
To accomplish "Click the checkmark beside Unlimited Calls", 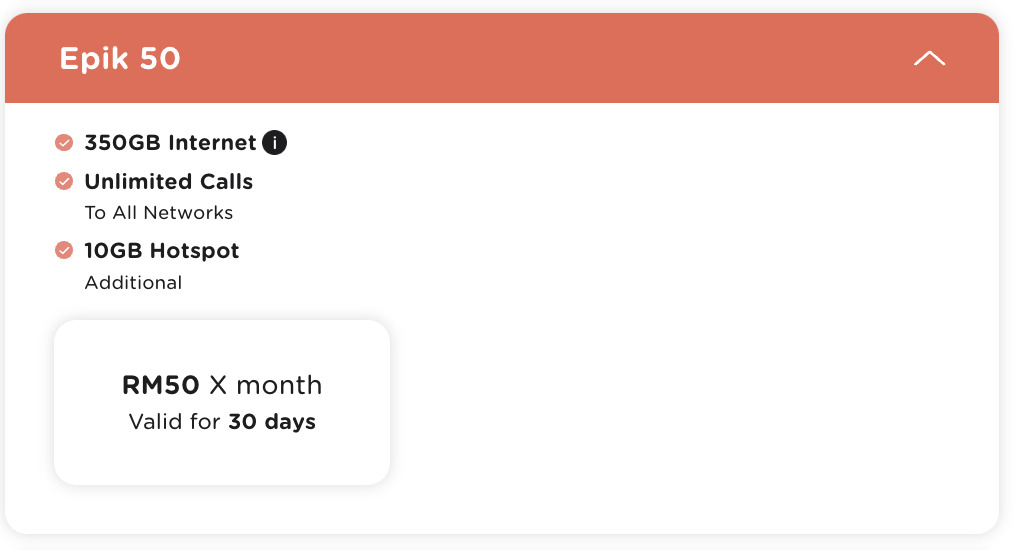I will 64,181.
